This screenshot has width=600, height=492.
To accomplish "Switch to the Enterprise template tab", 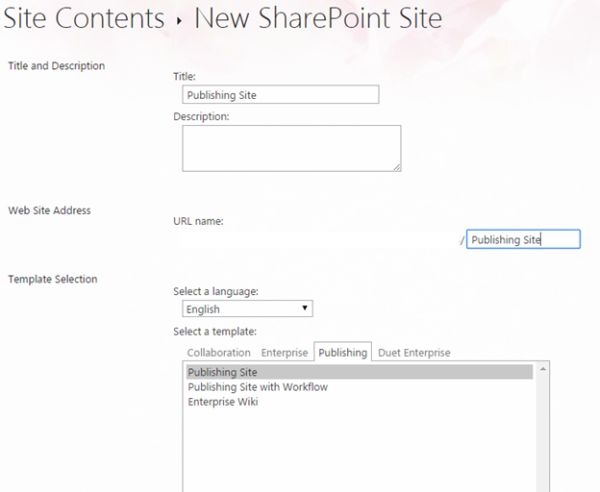I will (284, 352).
